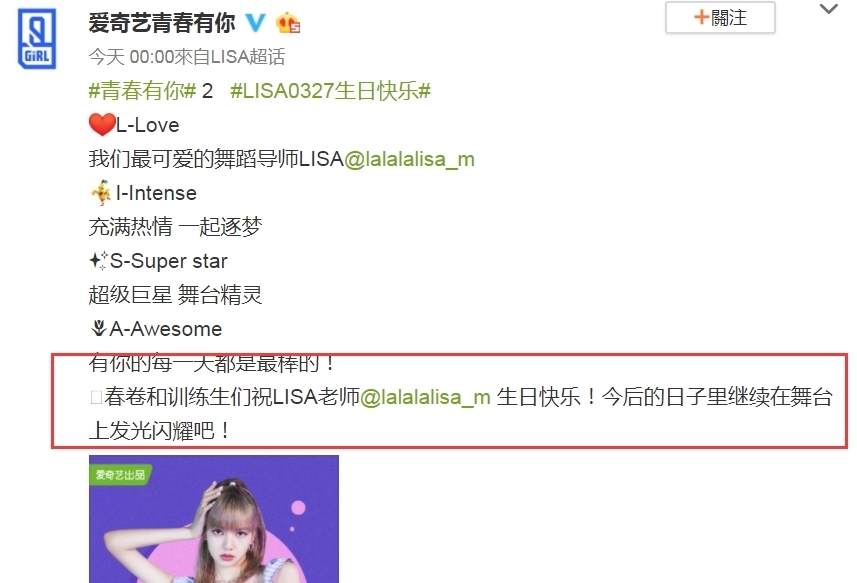Click the dancing figure emoji before I-Intense

[x=102, y=192]
